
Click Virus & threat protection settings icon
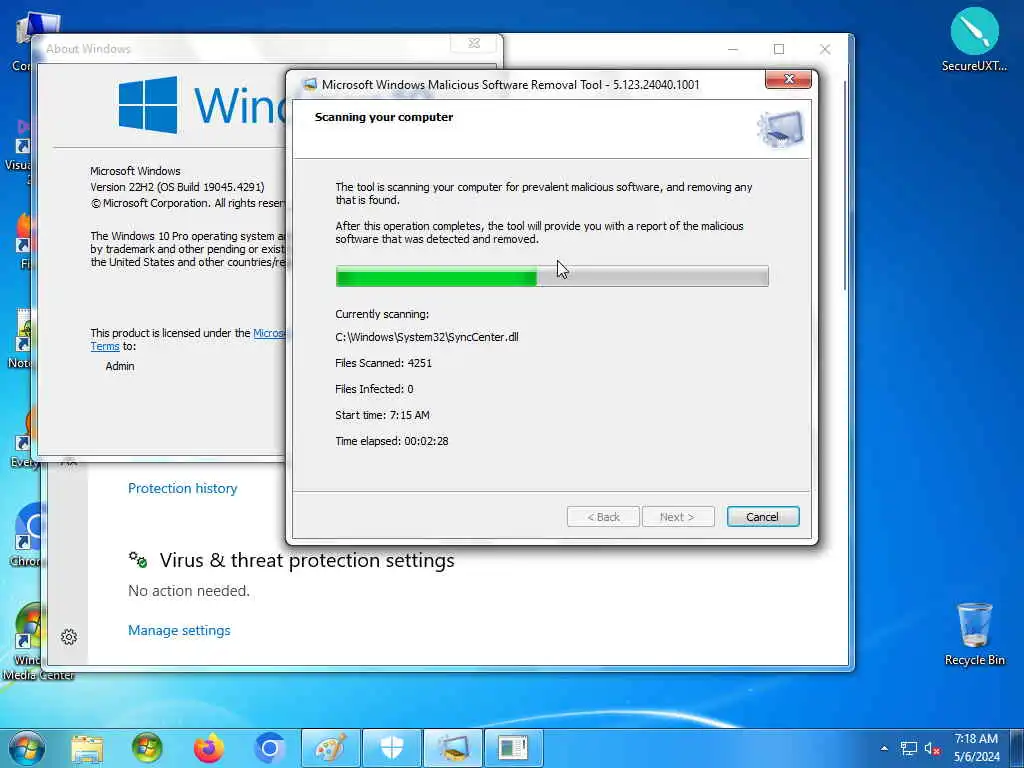pyautogui.click(x=138, y=560)
